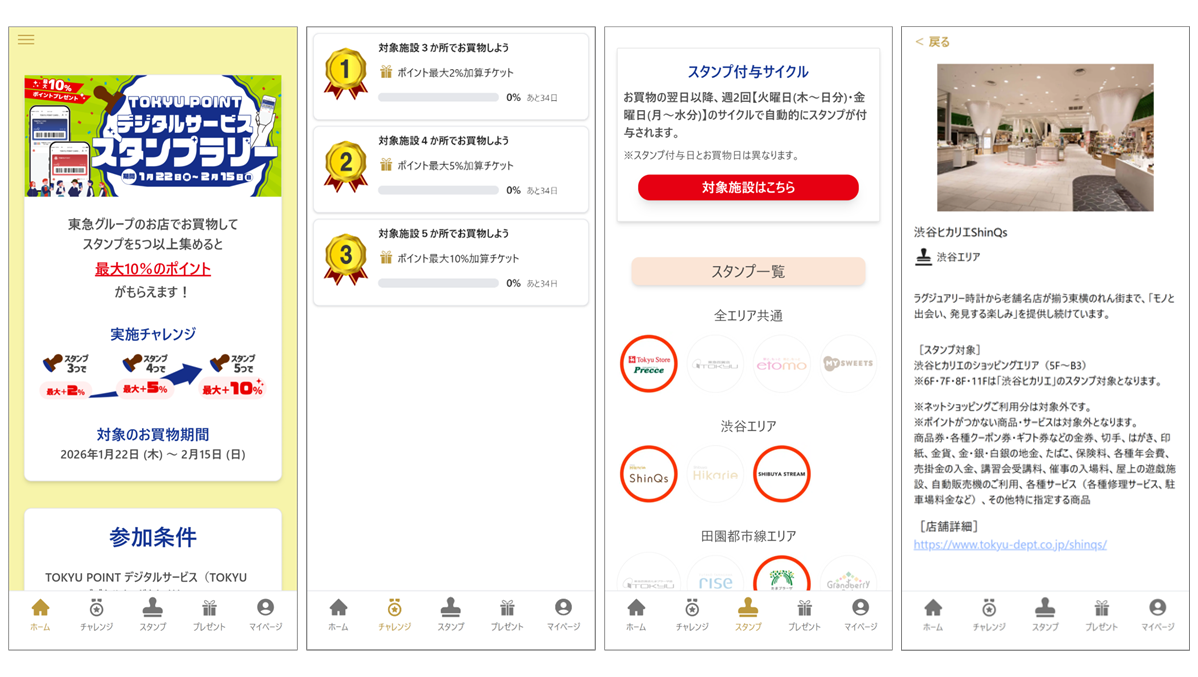Select the greyed TOKYU stamp in 田園都市線エリア

coord(649,574)
